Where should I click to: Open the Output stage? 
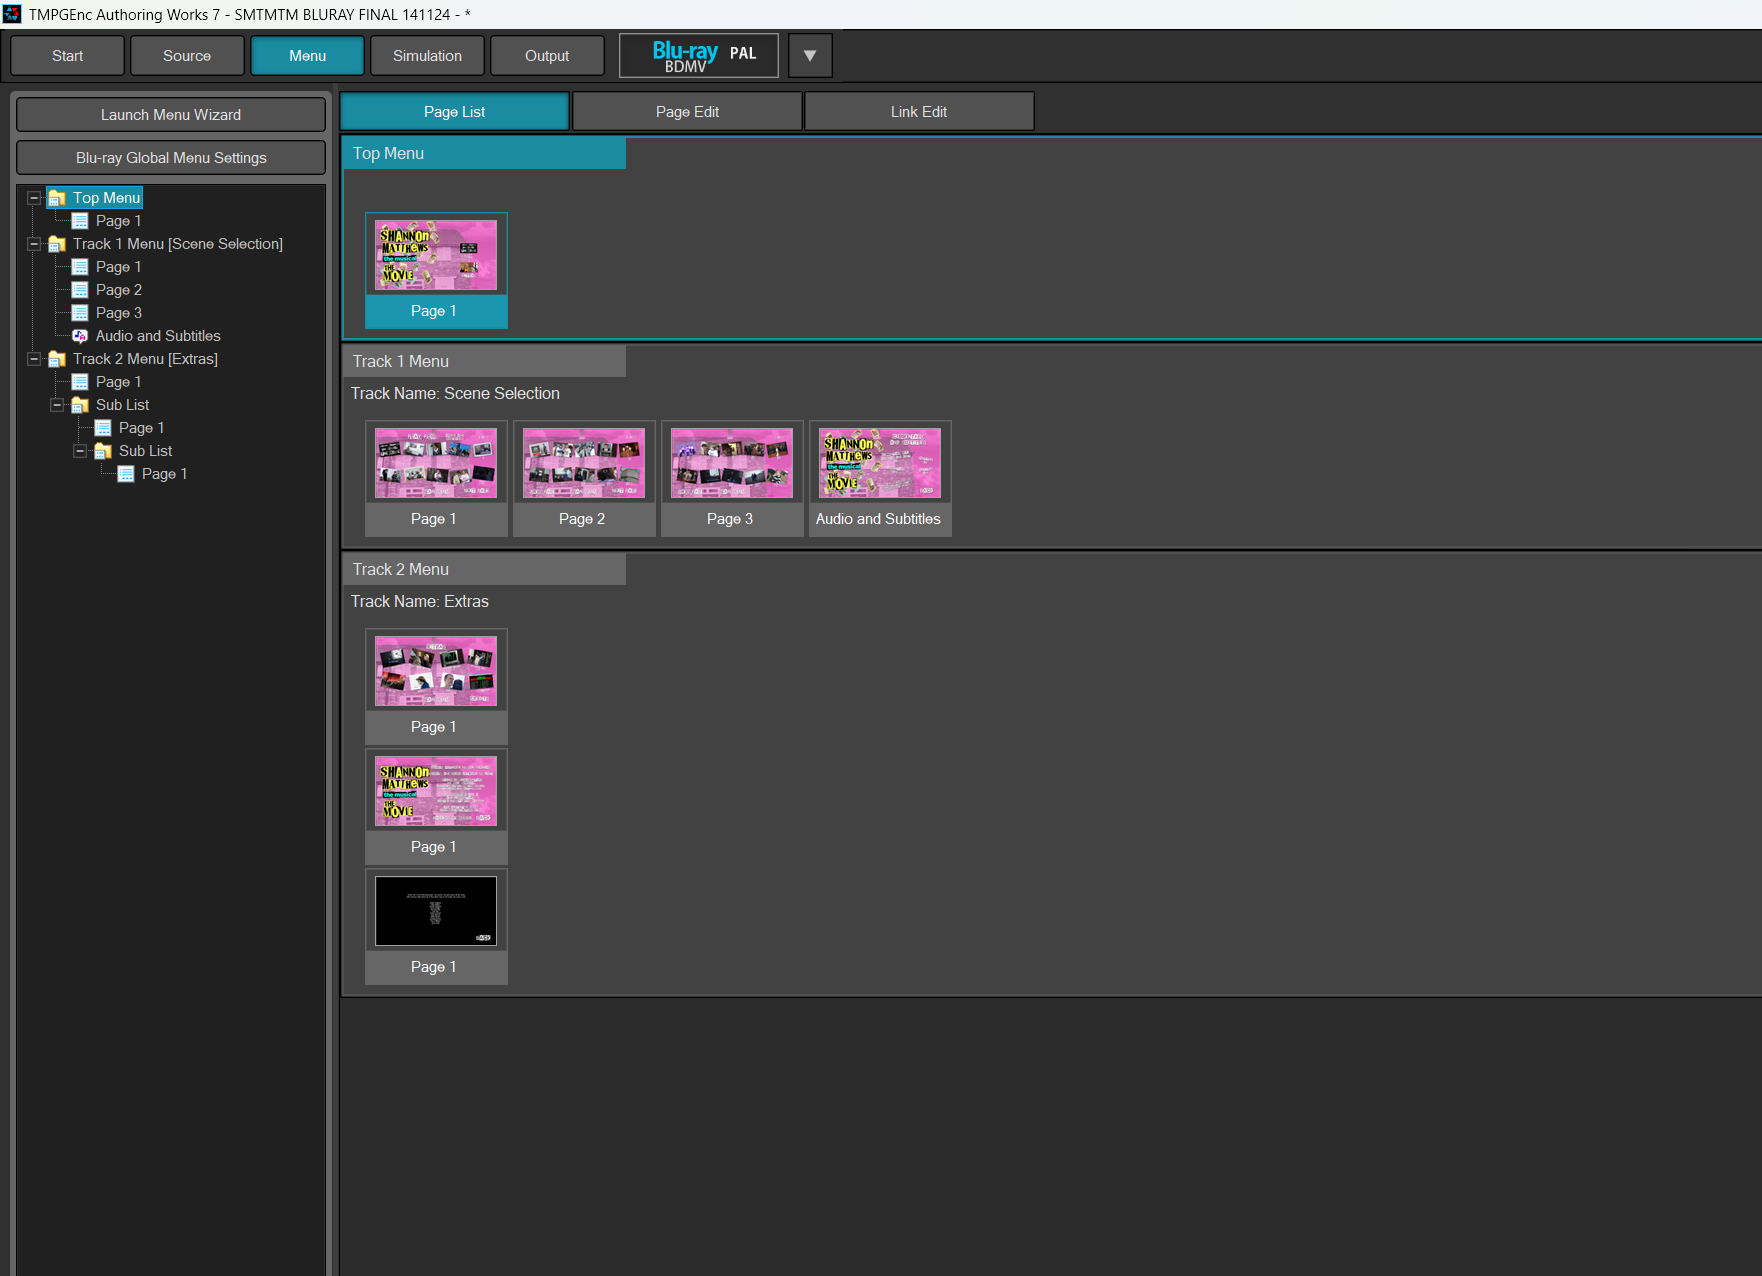[547, 56]
